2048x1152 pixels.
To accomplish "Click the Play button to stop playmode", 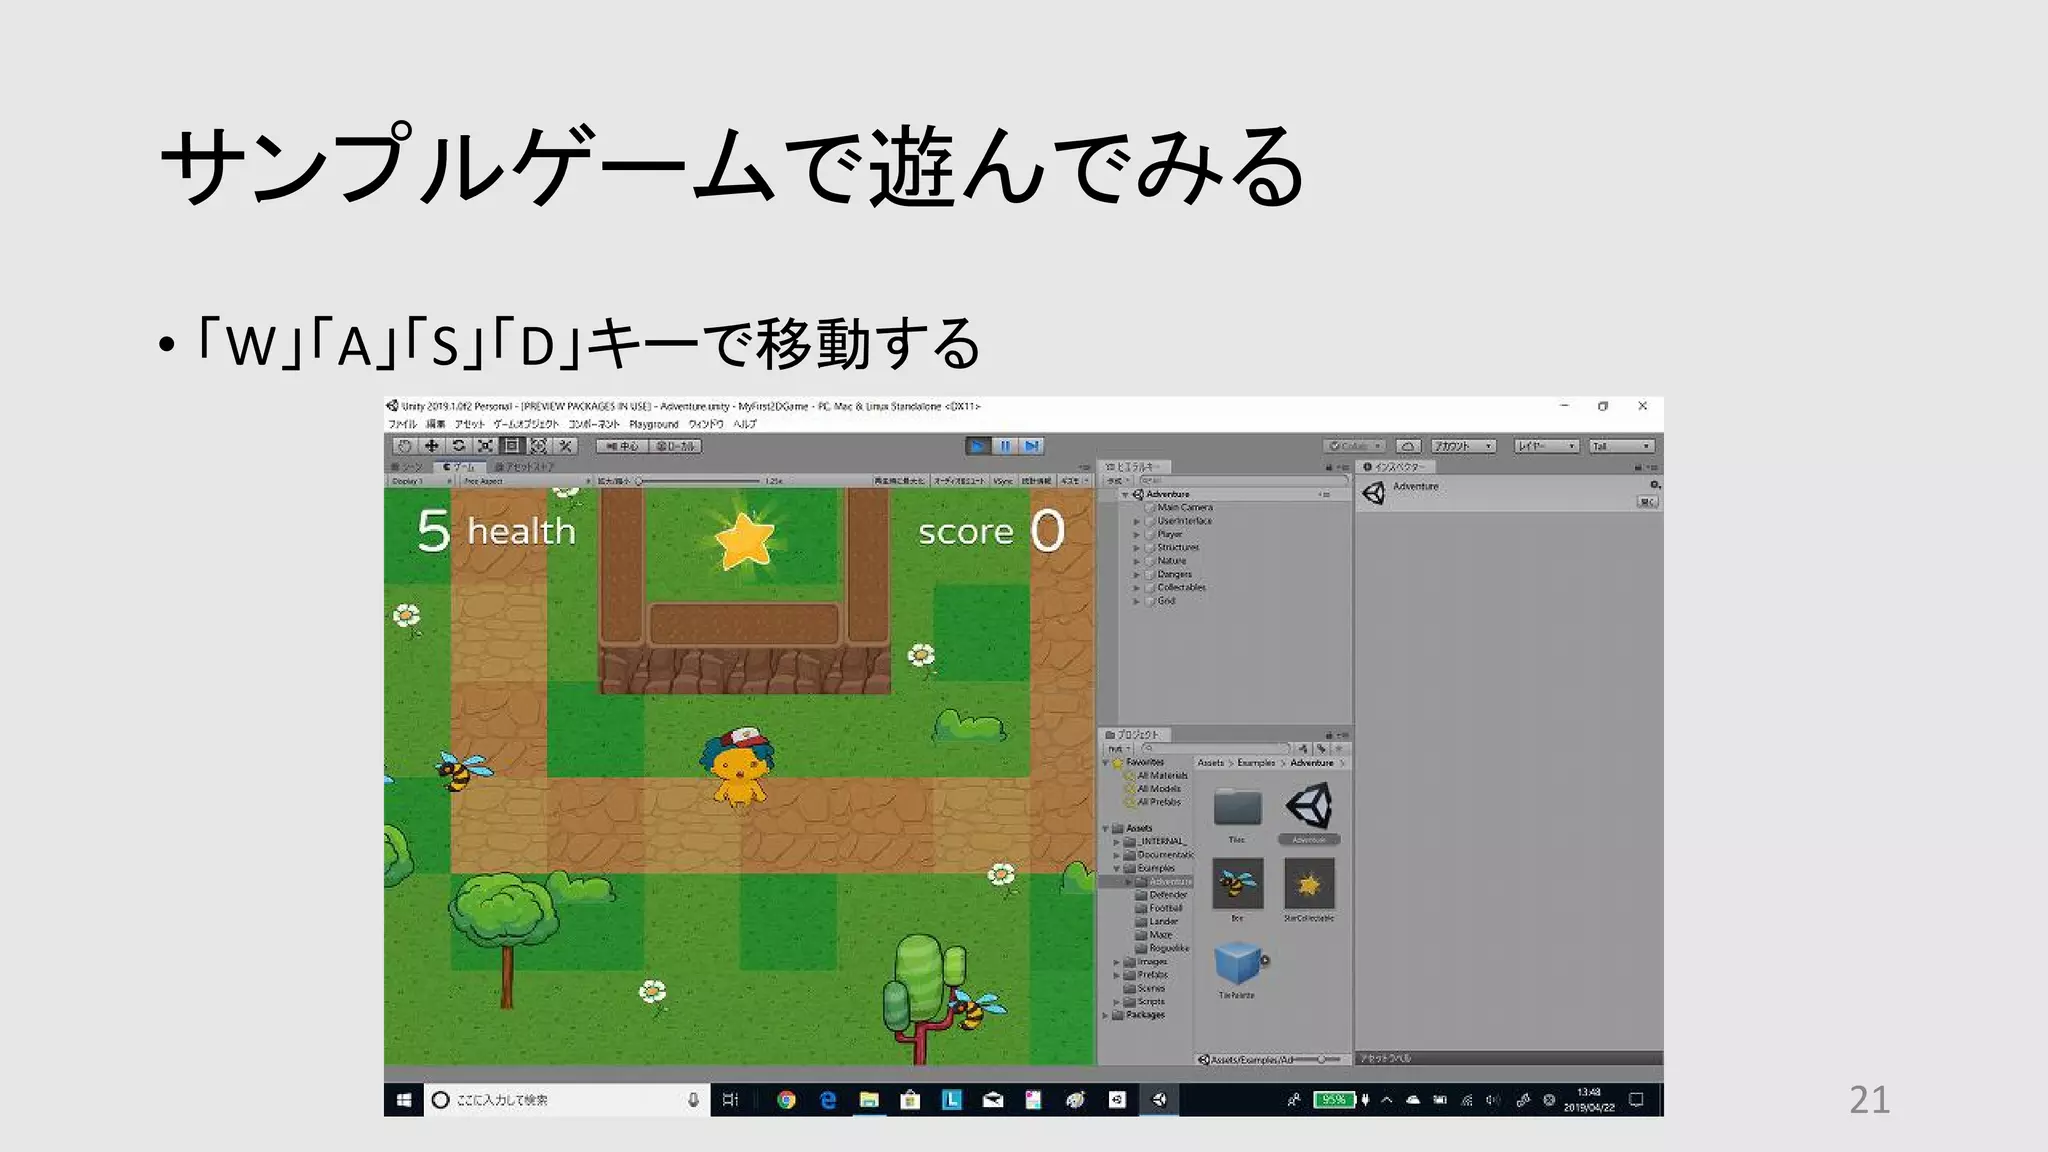I will 978,446.
